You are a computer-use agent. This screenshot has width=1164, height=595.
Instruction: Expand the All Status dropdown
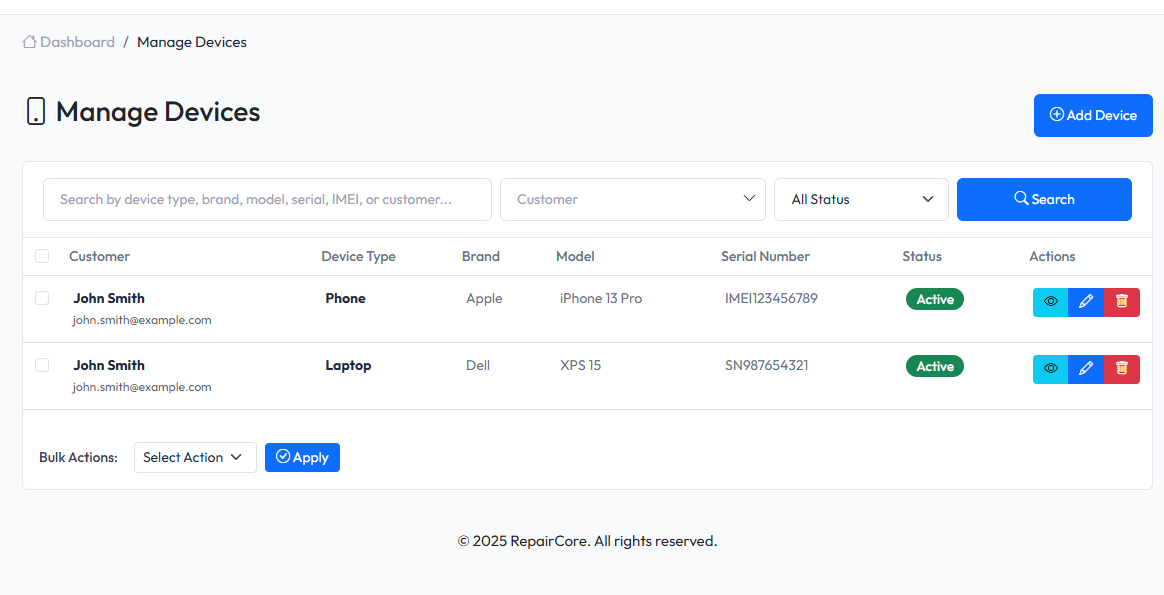pos(861,199)
